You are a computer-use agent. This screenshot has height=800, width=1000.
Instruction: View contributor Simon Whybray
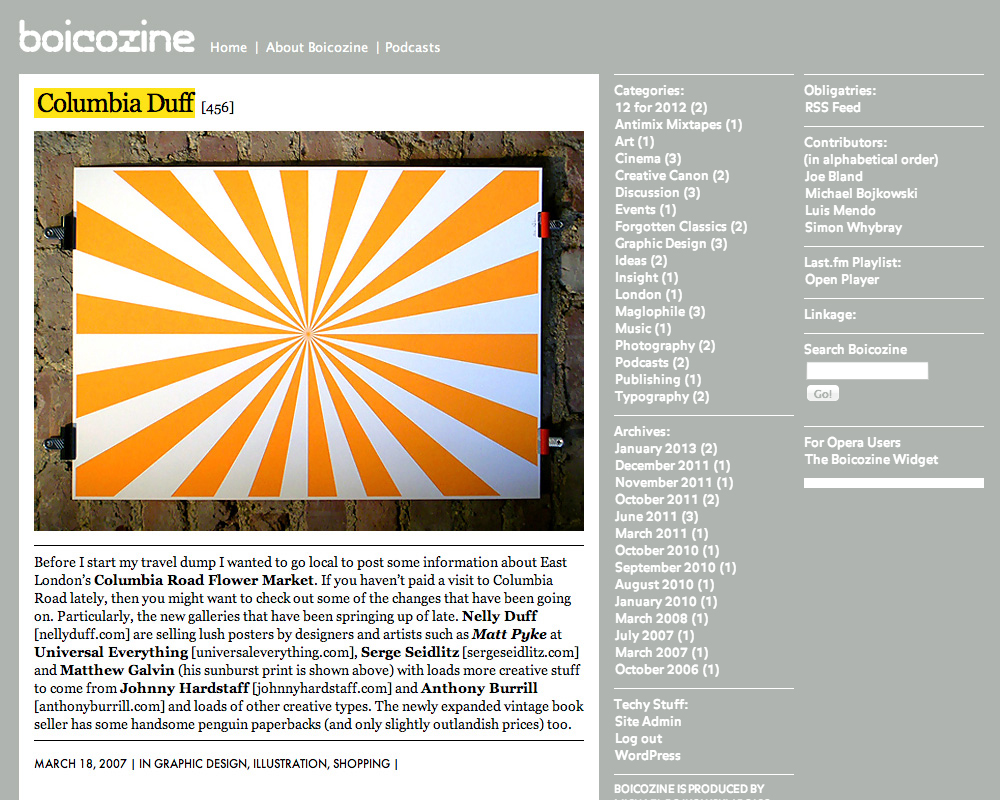click(x=853, y=228)
